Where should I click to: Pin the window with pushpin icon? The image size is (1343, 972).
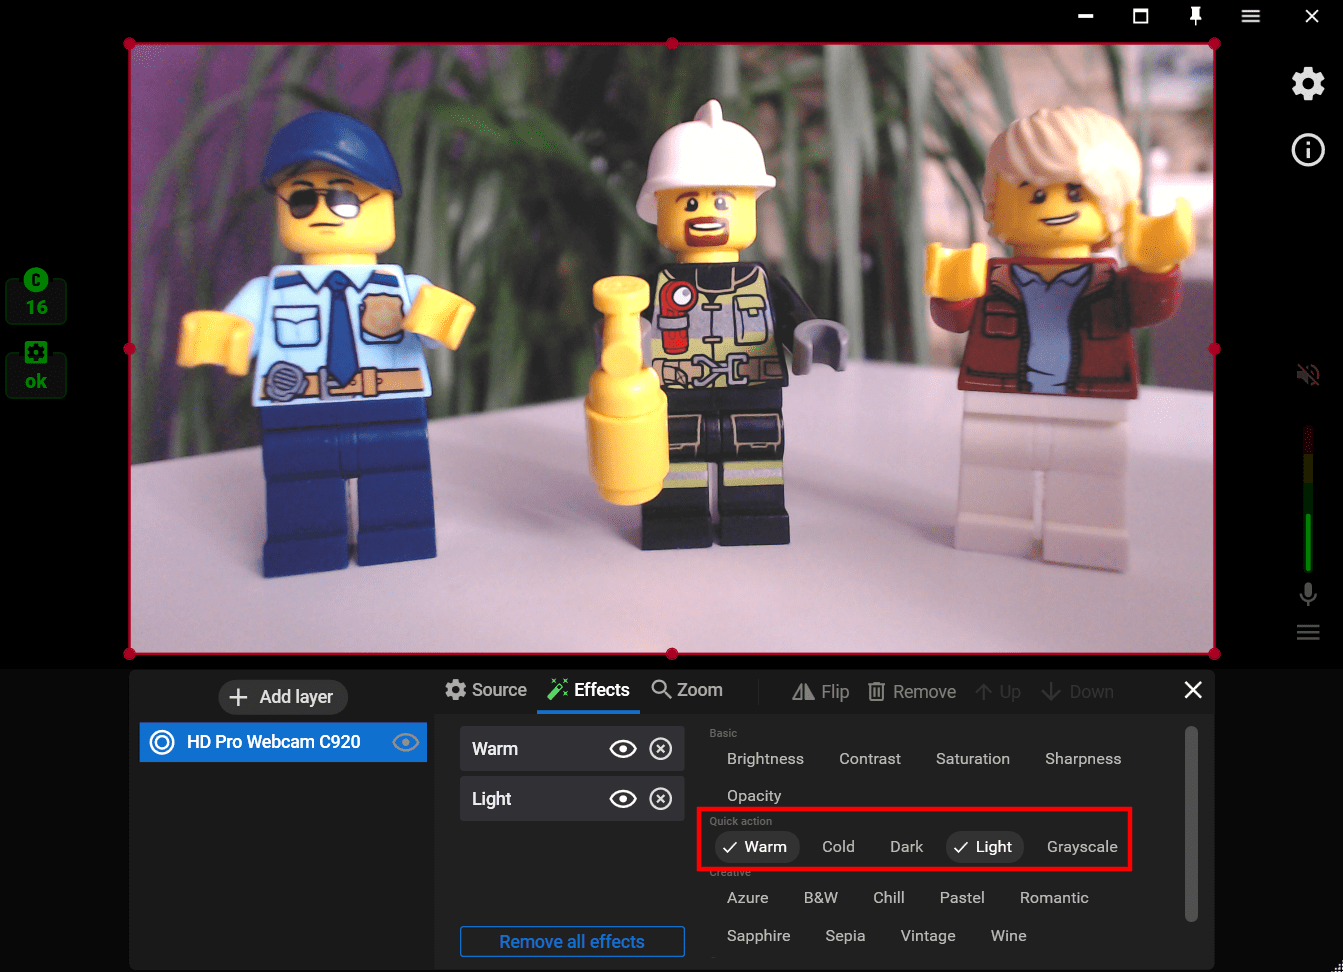pos(1195,16)
